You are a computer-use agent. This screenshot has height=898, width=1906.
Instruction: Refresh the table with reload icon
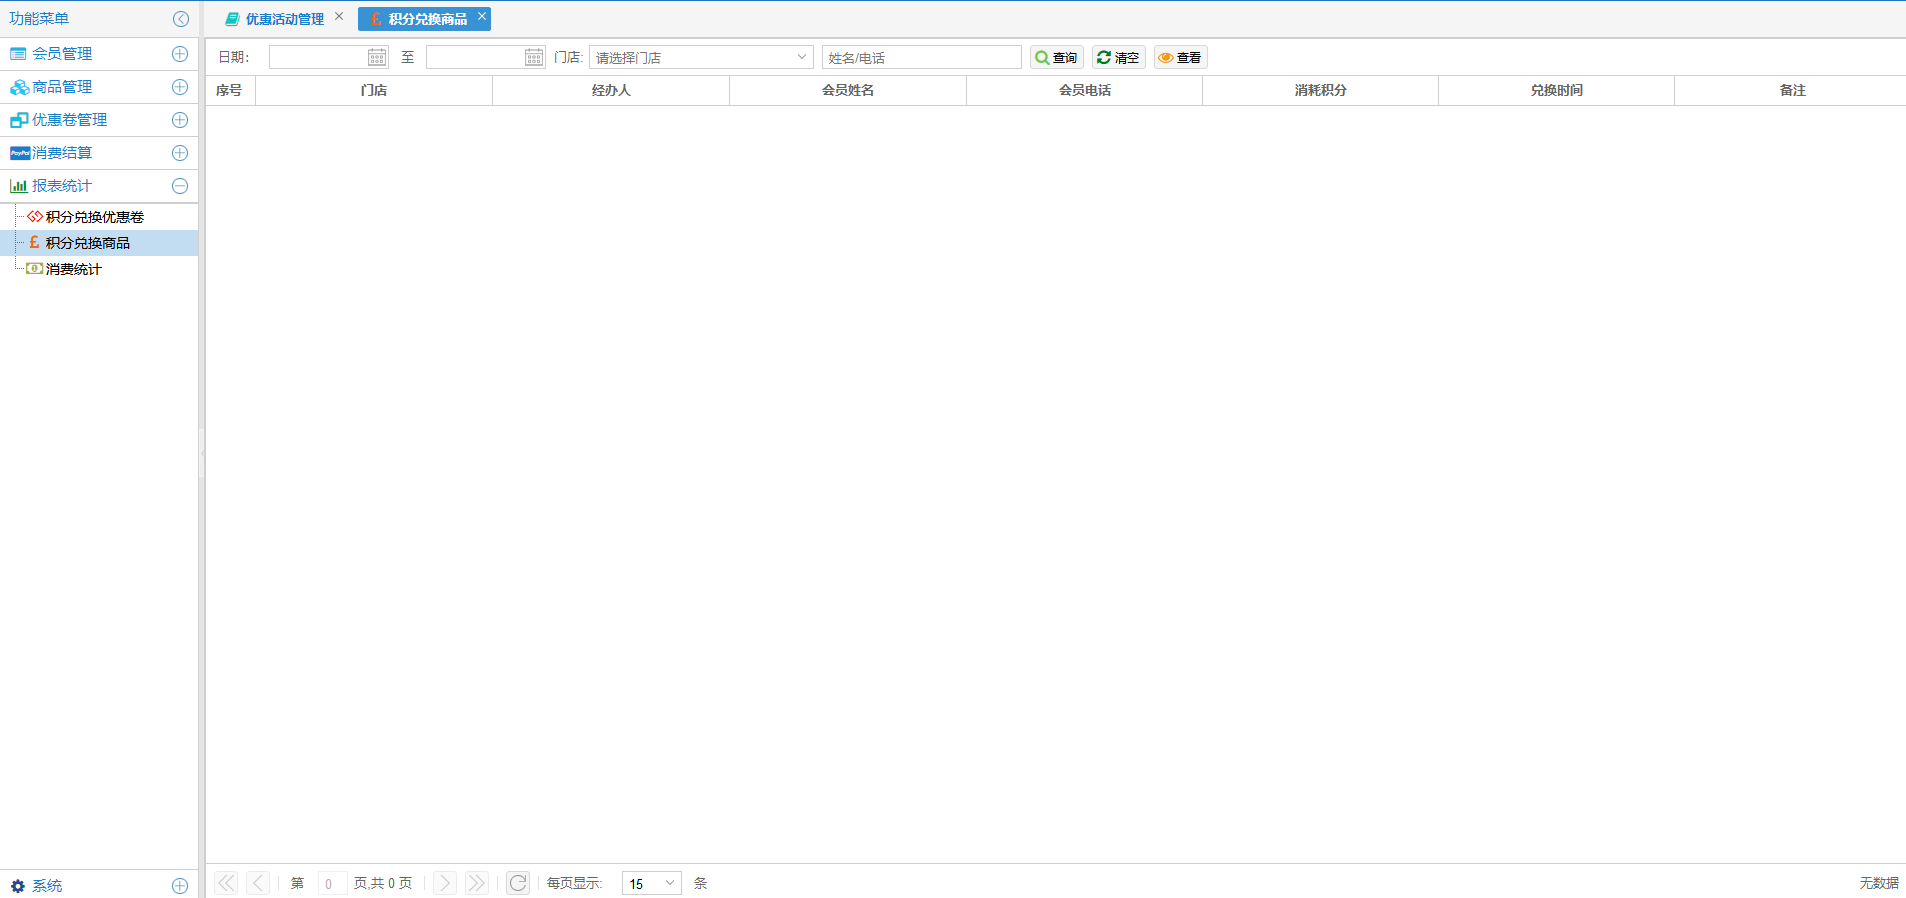tap(518, 883)
